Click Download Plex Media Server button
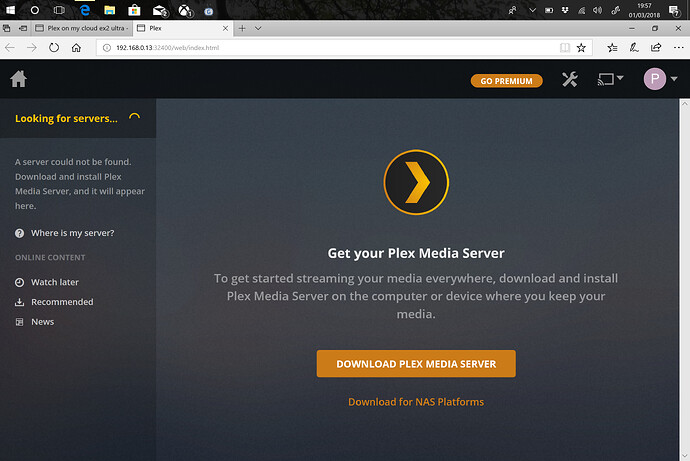Screen dimensions: 690x461 point(416,364)
